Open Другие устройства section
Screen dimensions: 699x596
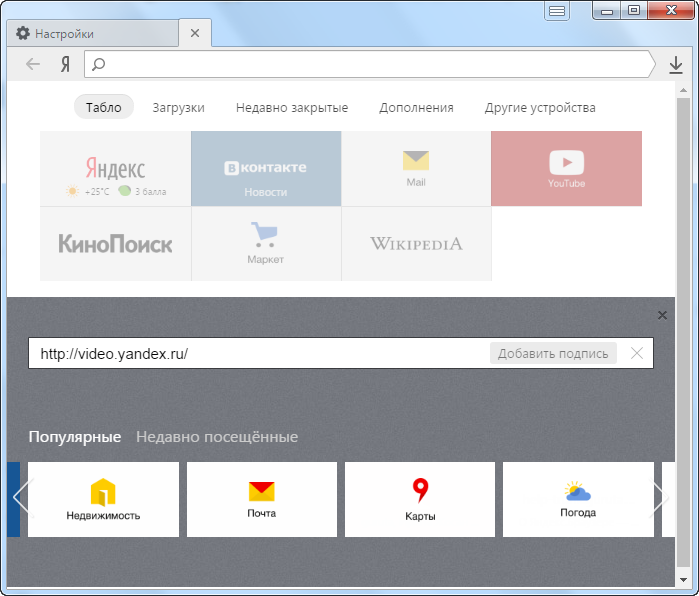(x=540, y=107)
